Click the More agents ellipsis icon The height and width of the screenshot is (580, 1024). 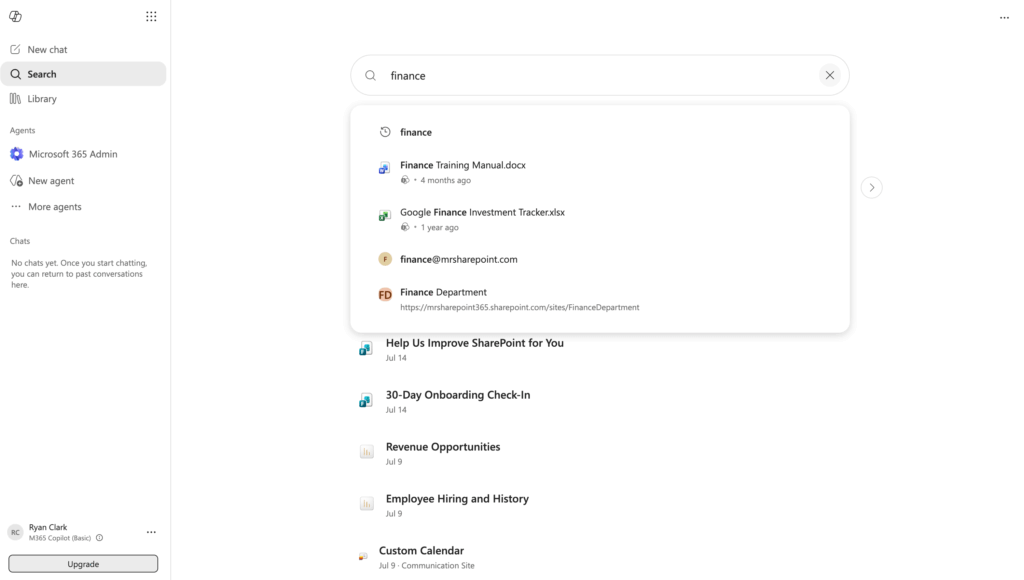click(16, 206)
